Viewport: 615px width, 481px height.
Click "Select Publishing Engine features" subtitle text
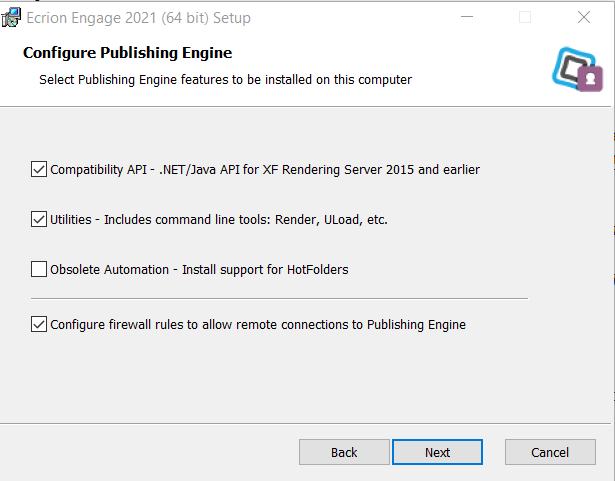pos(226,80)
